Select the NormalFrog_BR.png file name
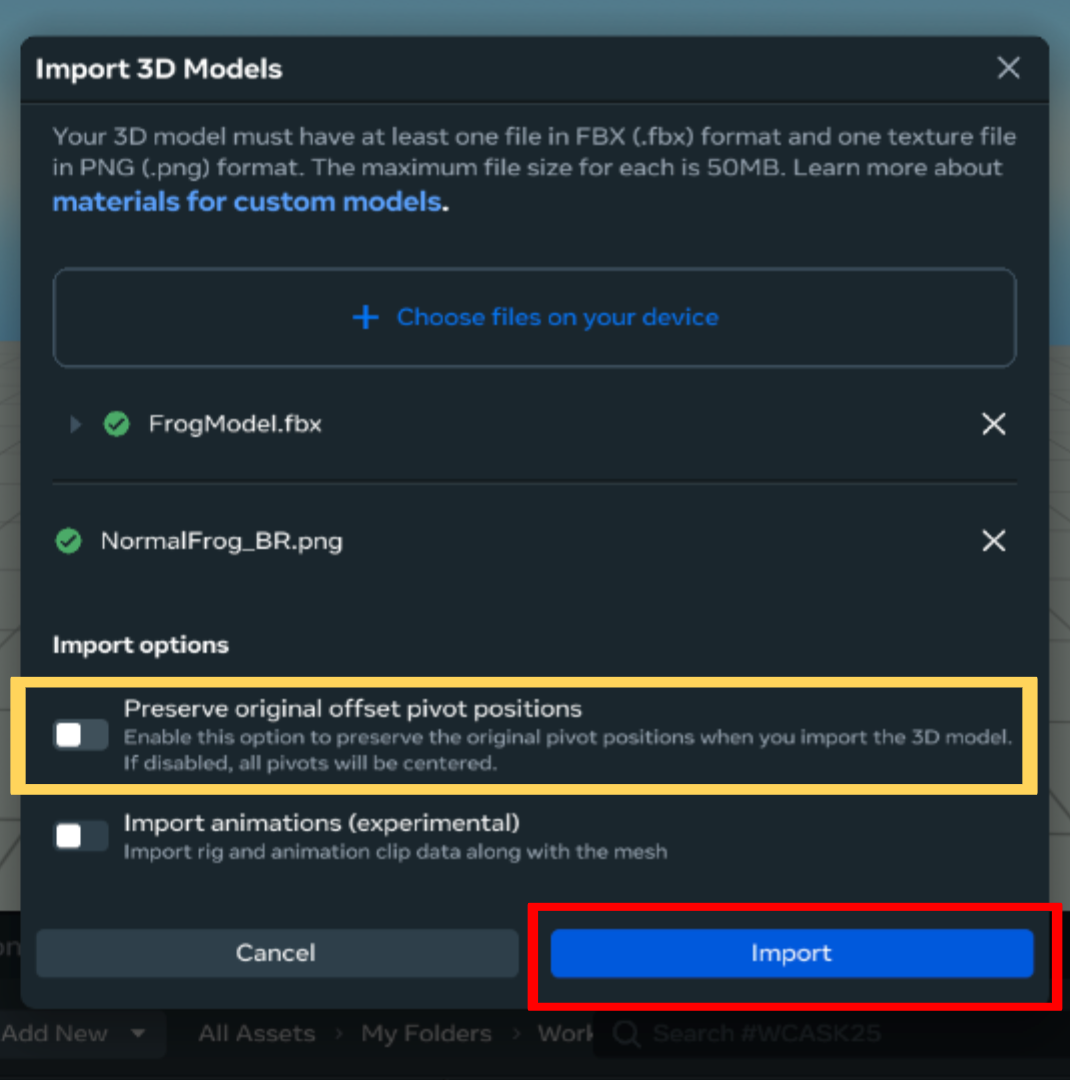The width and height of the screenshot is (1070, 1080). 221,541
